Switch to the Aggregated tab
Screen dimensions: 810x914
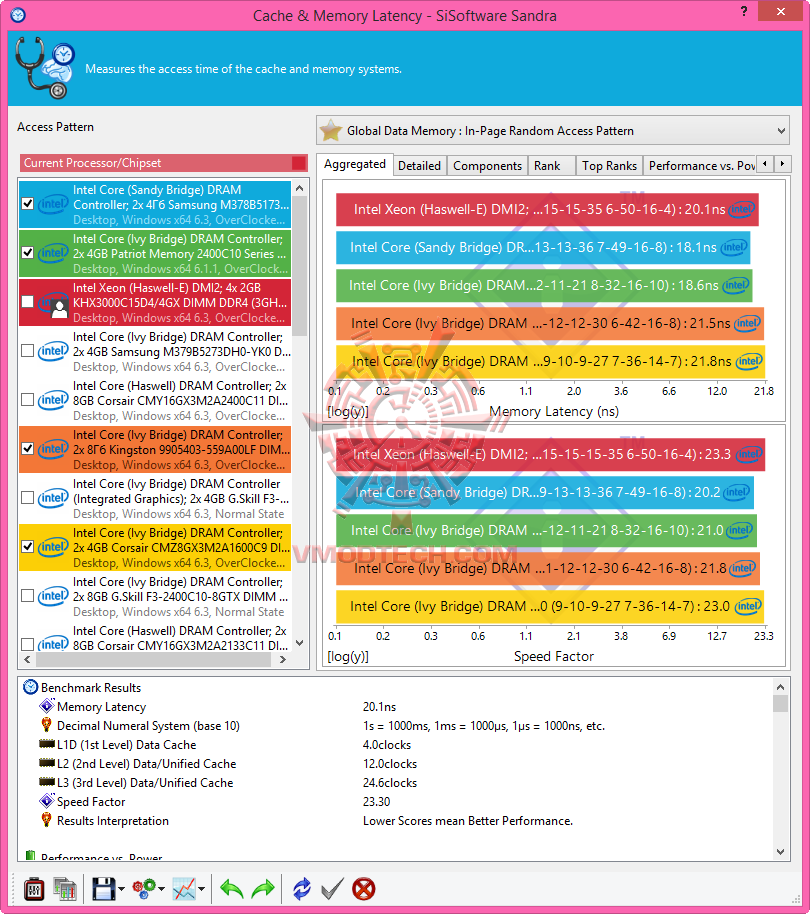(355, 164)
